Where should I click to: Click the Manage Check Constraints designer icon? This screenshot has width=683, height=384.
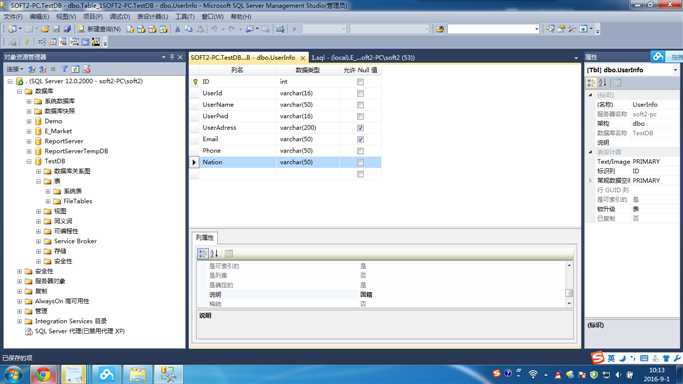coord(85,42)
